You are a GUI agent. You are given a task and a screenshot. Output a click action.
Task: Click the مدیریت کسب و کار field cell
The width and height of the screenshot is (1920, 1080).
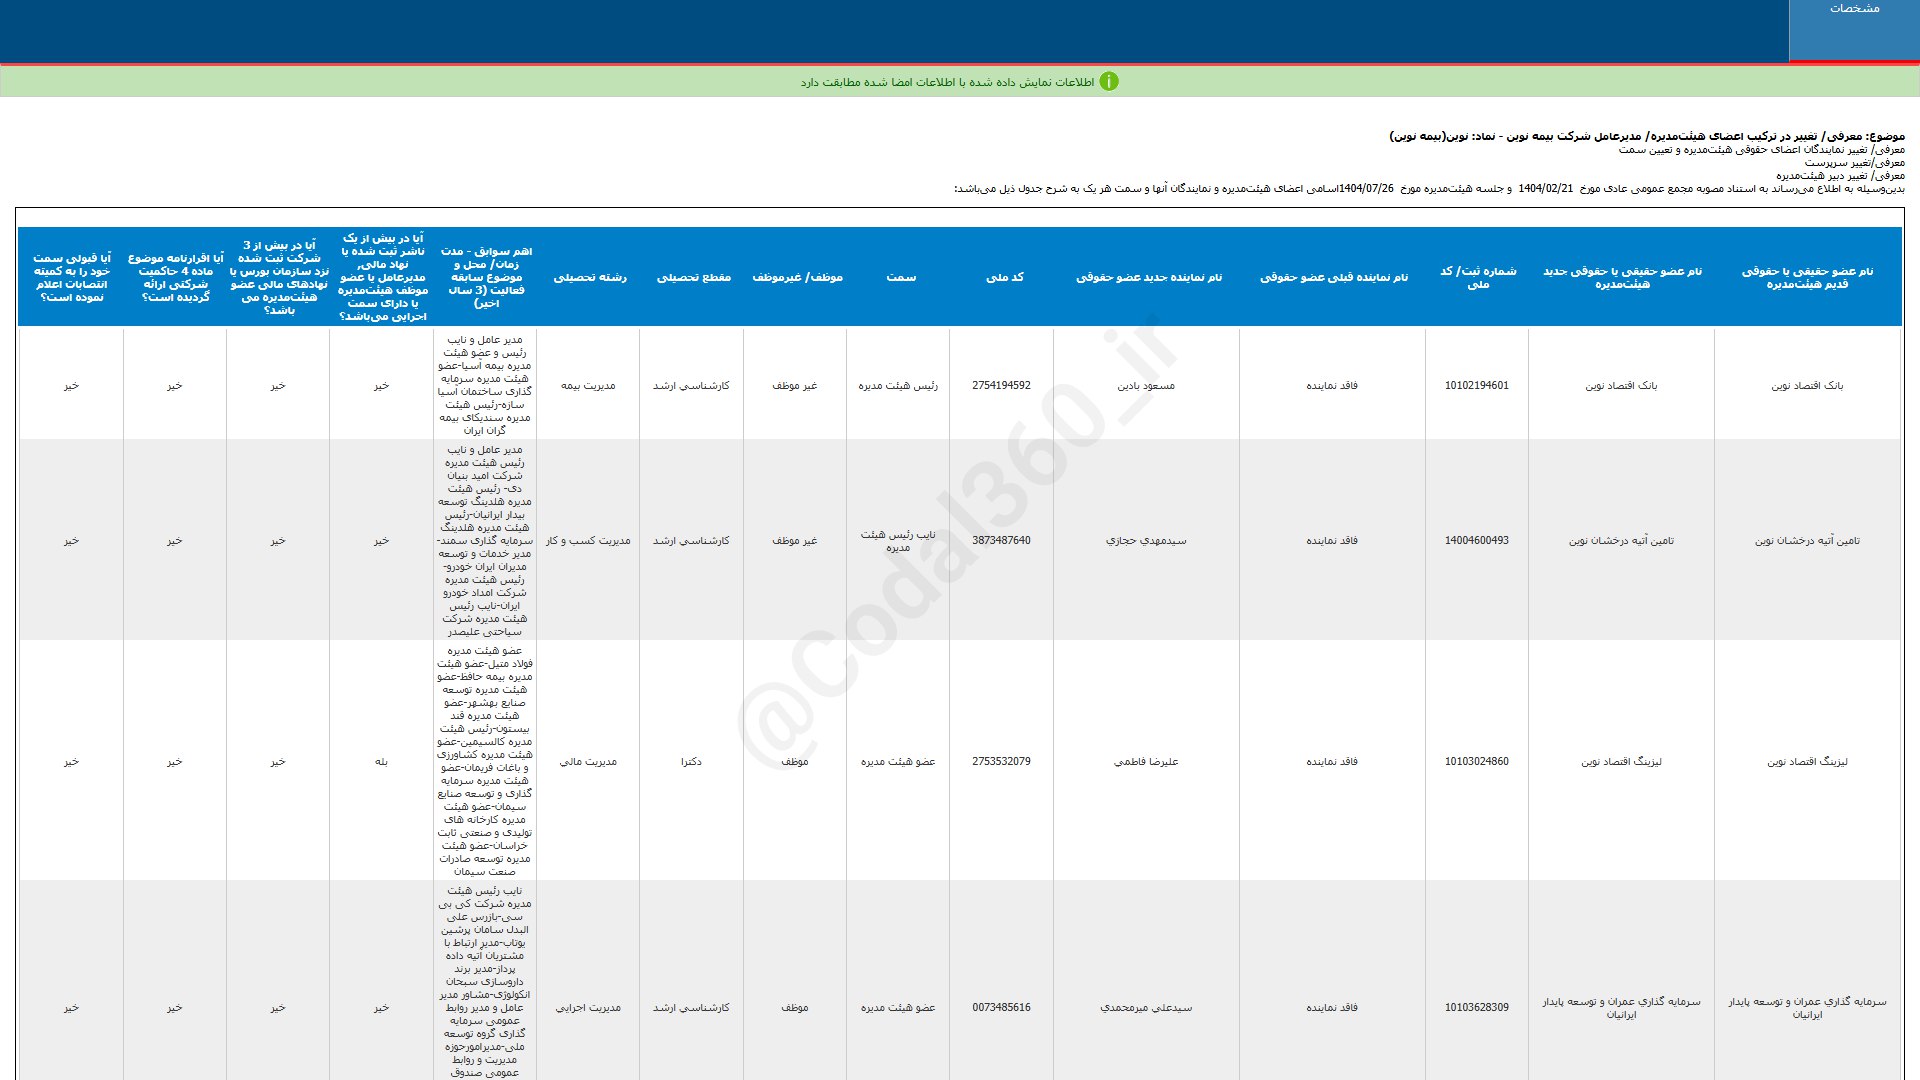click(x=588, y=540)
